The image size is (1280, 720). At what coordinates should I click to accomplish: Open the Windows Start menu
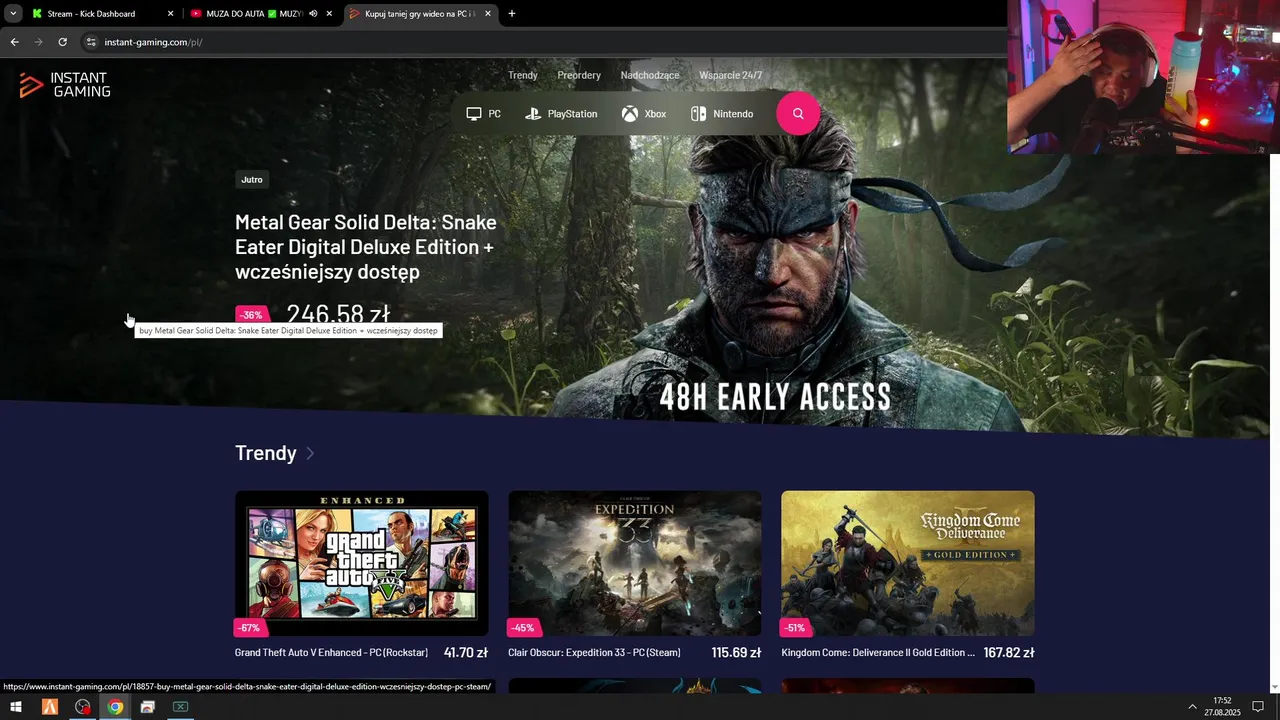16,707
